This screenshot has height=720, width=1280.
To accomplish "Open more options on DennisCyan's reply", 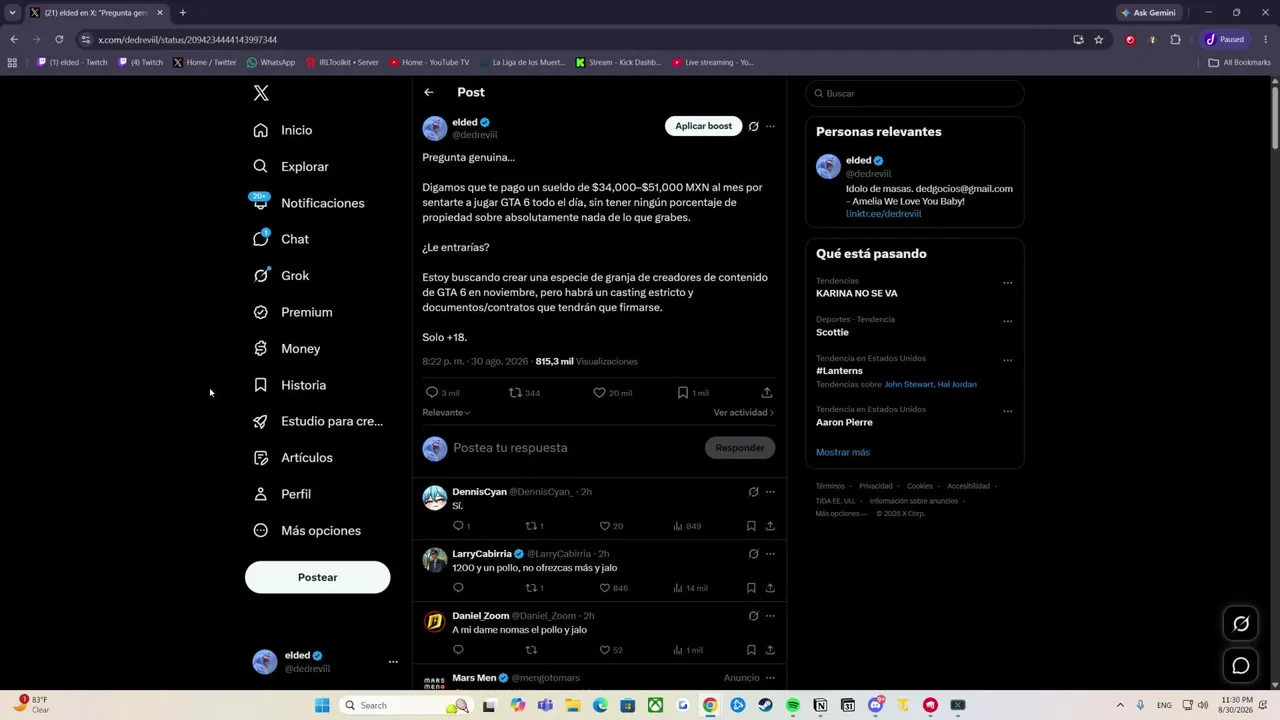I will tap(770, 492).
